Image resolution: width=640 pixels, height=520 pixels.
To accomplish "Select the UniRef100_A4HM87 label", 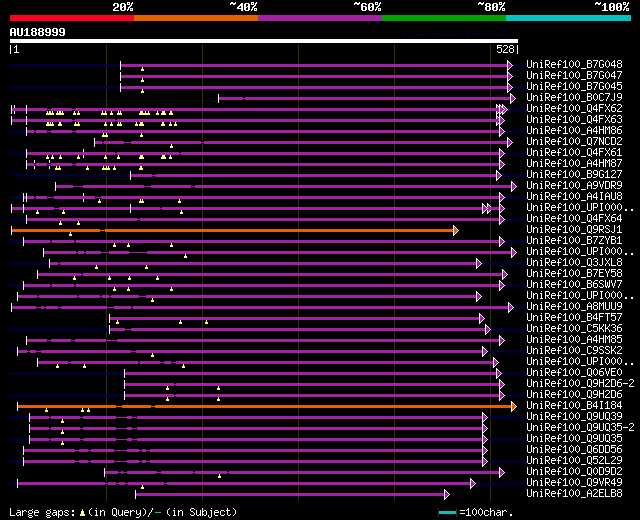I will point(574,164).
